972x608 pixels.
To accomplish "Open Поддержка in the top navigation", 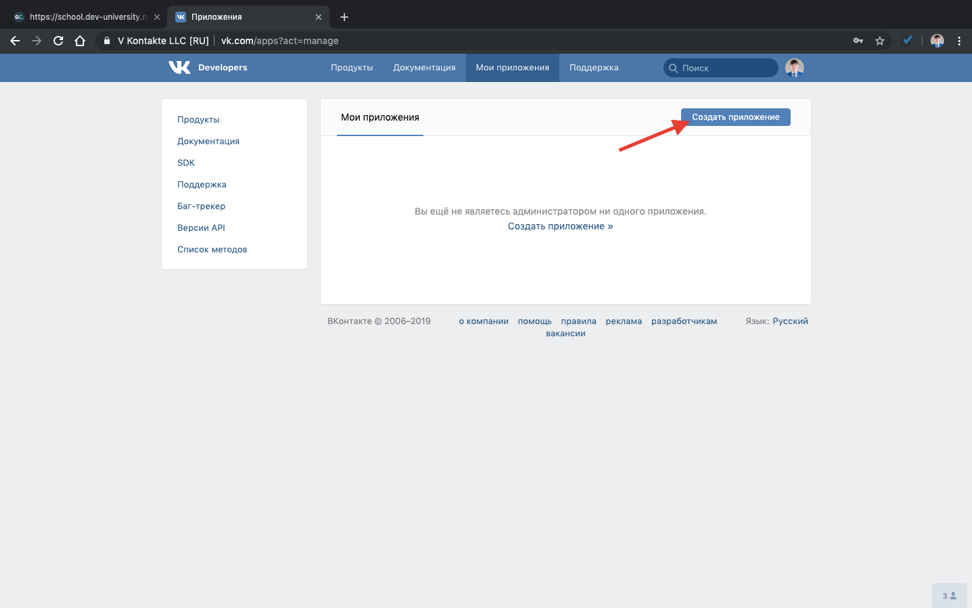I will [x=594, y=68].
